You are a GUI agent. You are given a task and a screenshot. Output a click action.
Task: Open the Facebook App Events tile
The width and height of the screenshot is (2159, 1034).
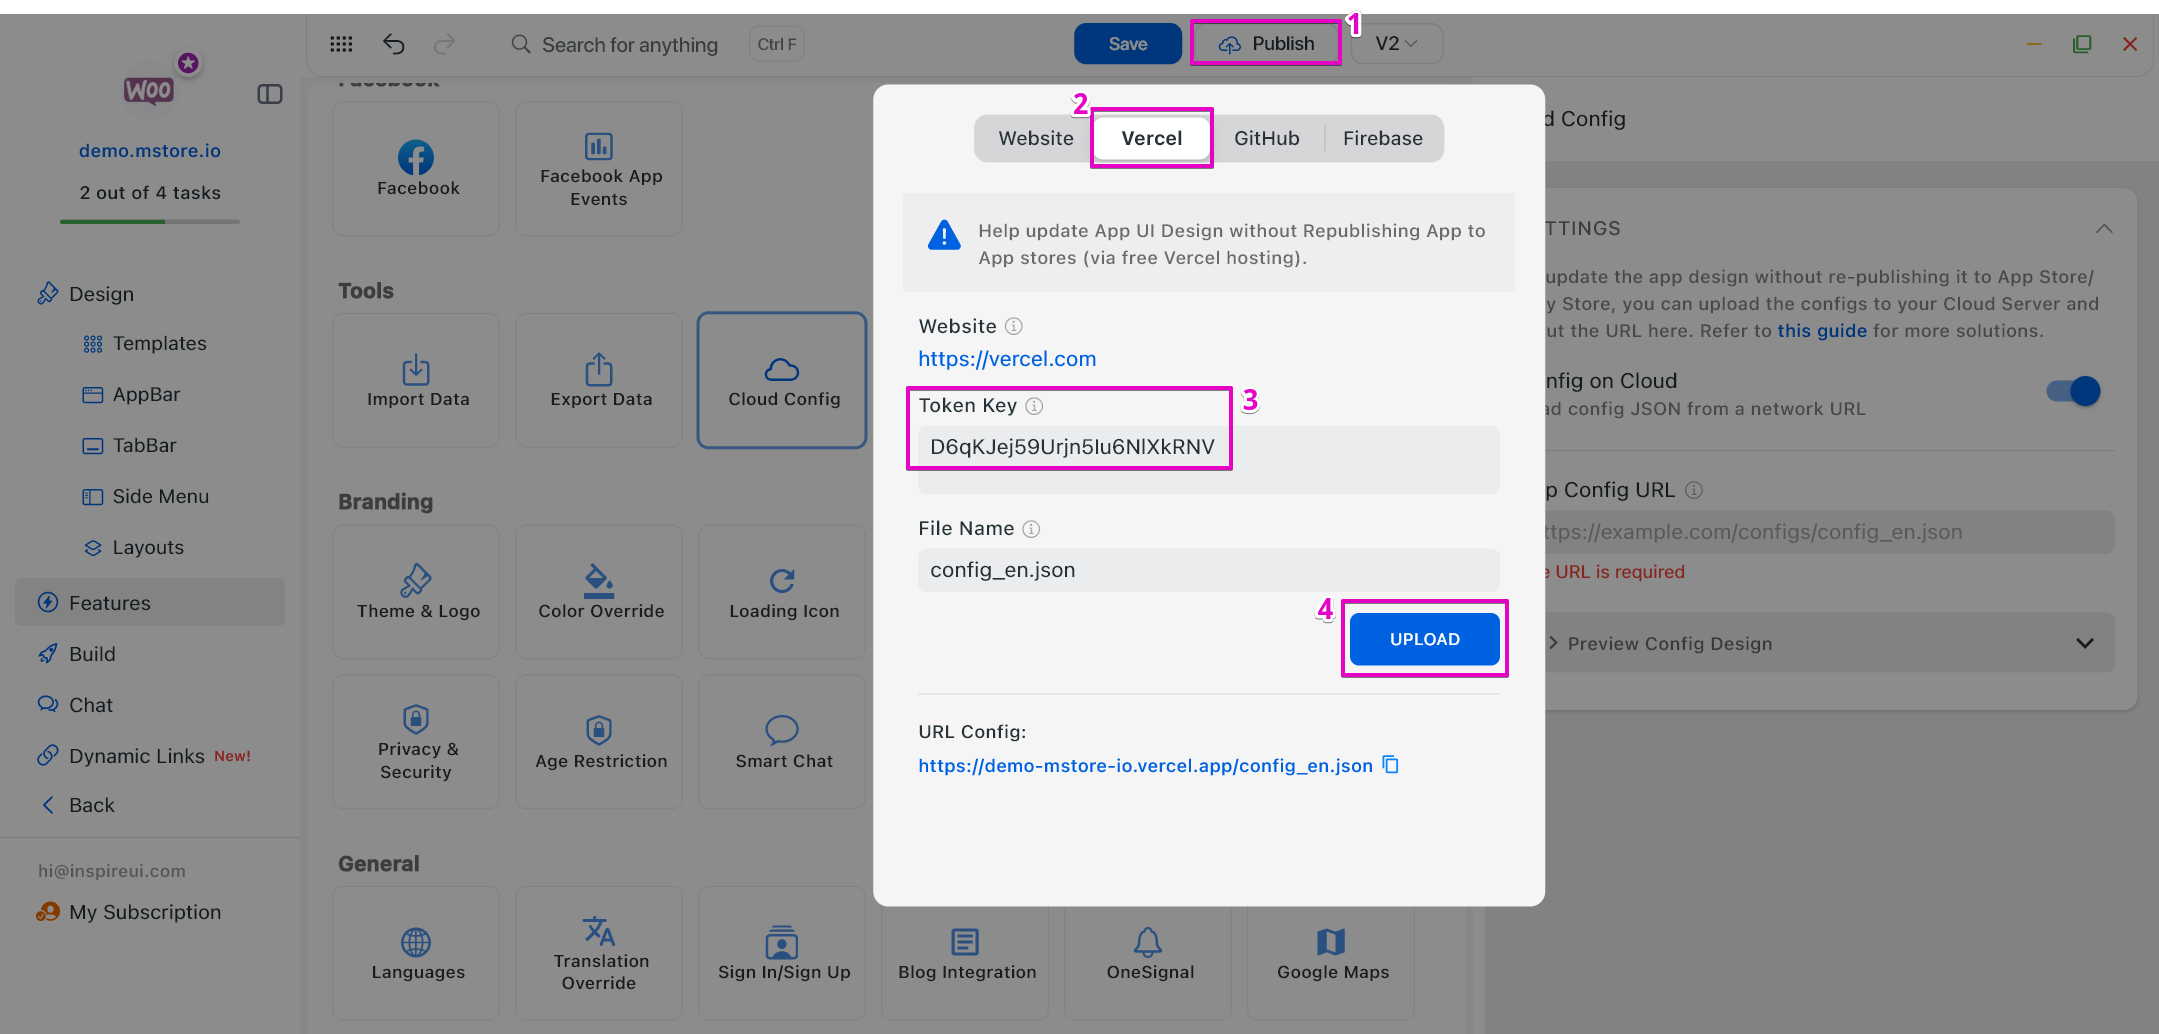pos(600,169)
